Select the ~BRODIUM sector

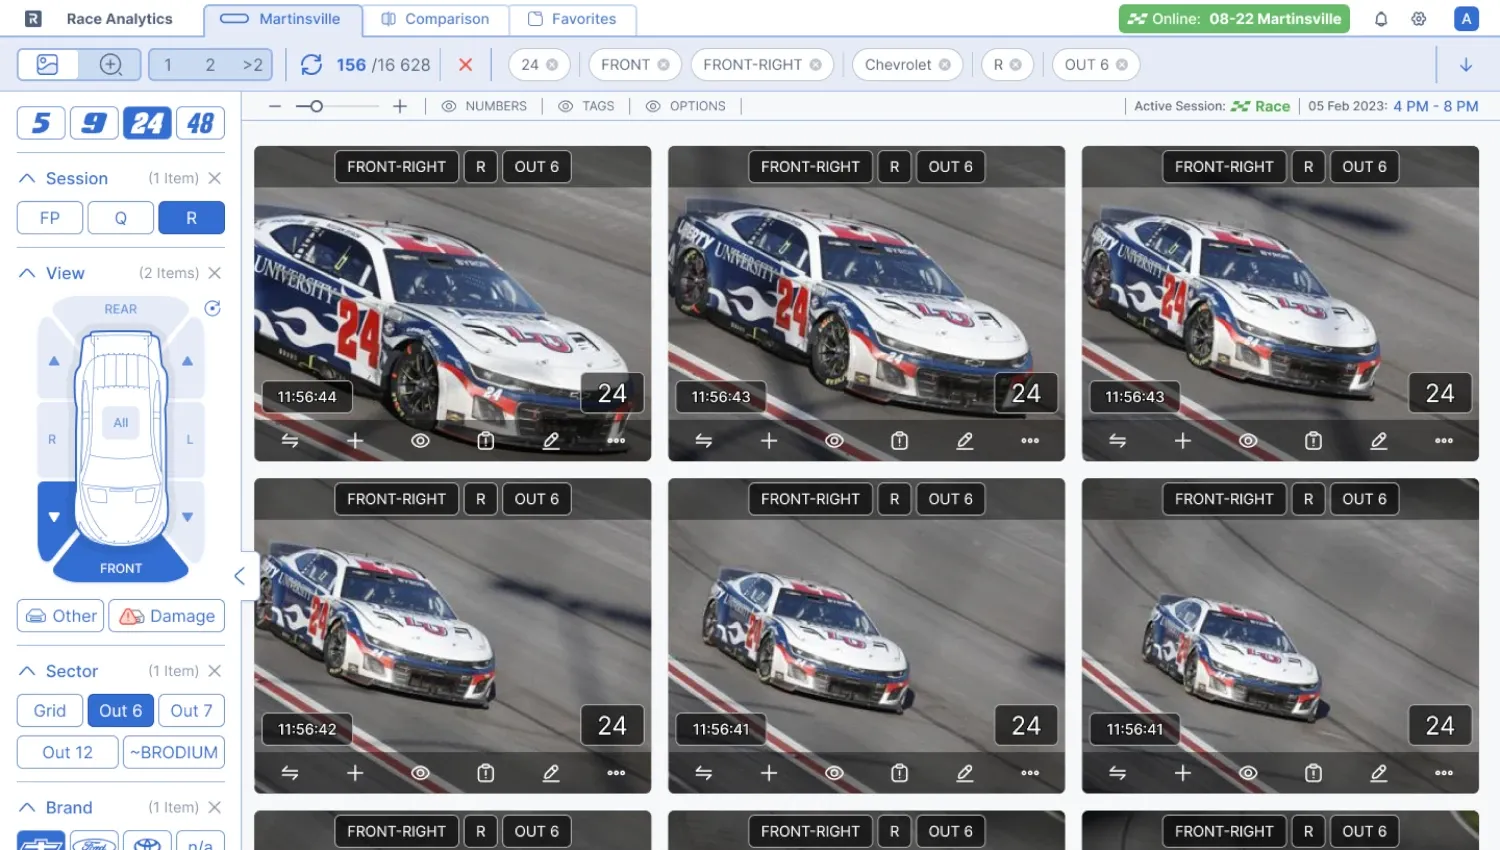(174, 753)
